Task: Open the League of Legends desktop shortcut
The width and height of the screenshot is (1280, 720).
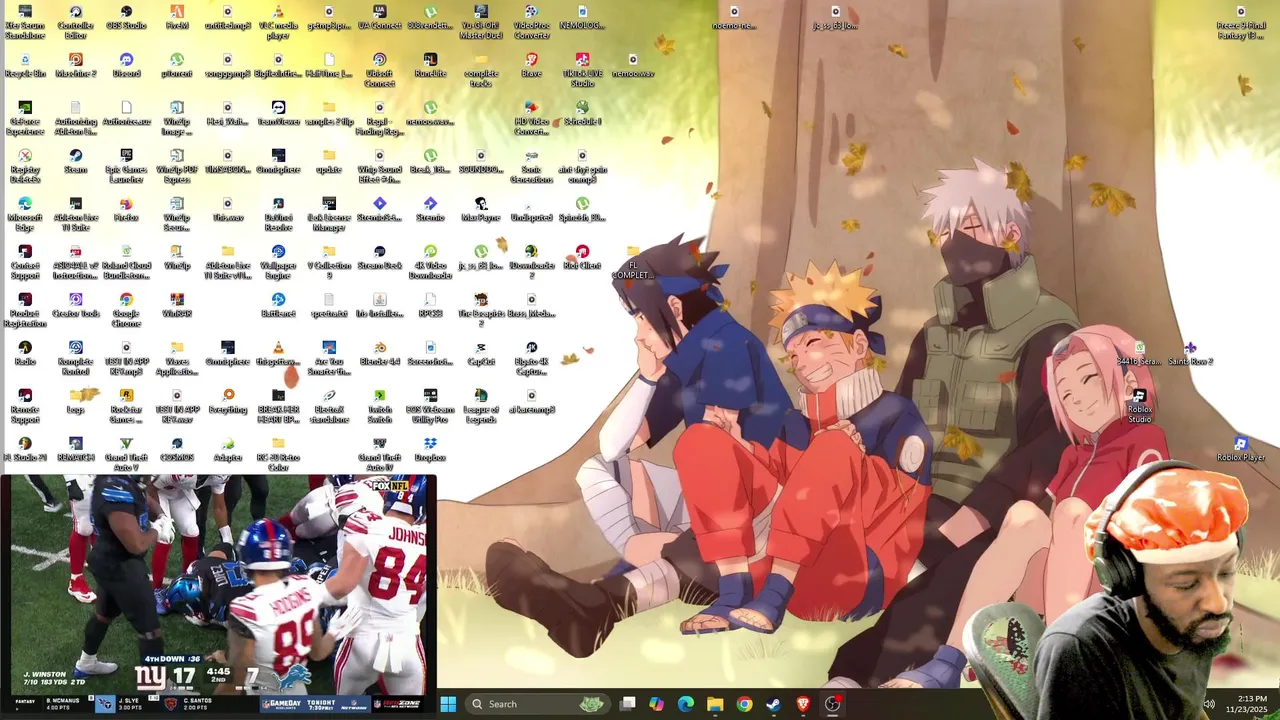Action: point(481,406)
